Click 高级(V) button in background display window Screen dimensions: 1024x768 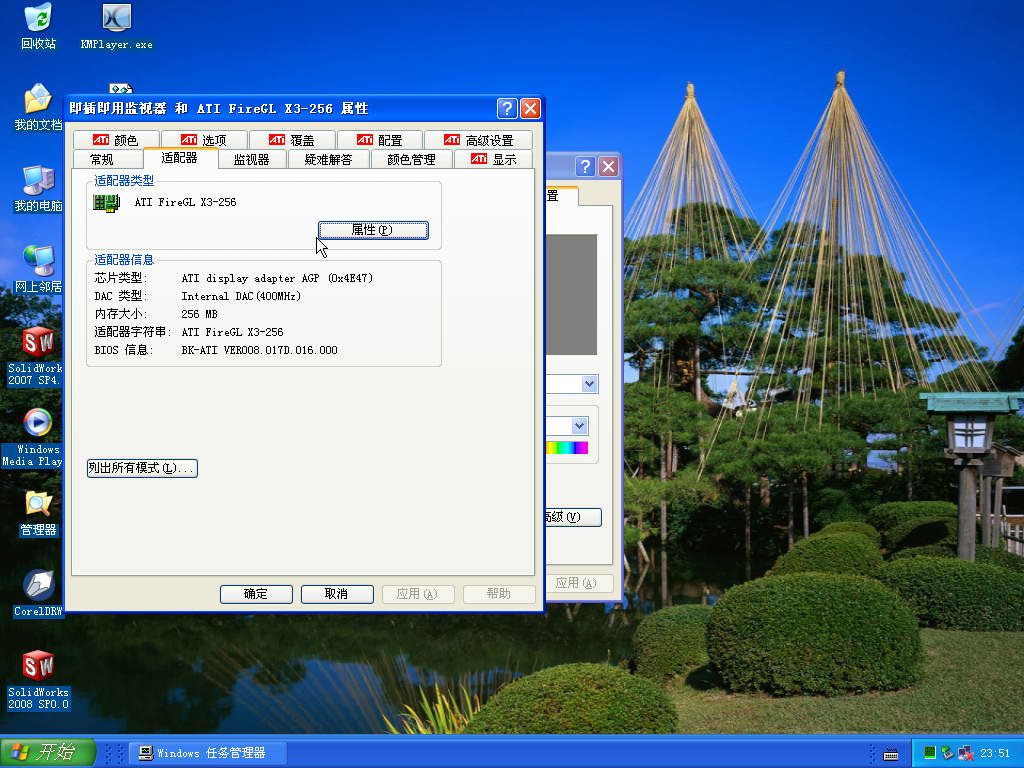tap(573, 517)
